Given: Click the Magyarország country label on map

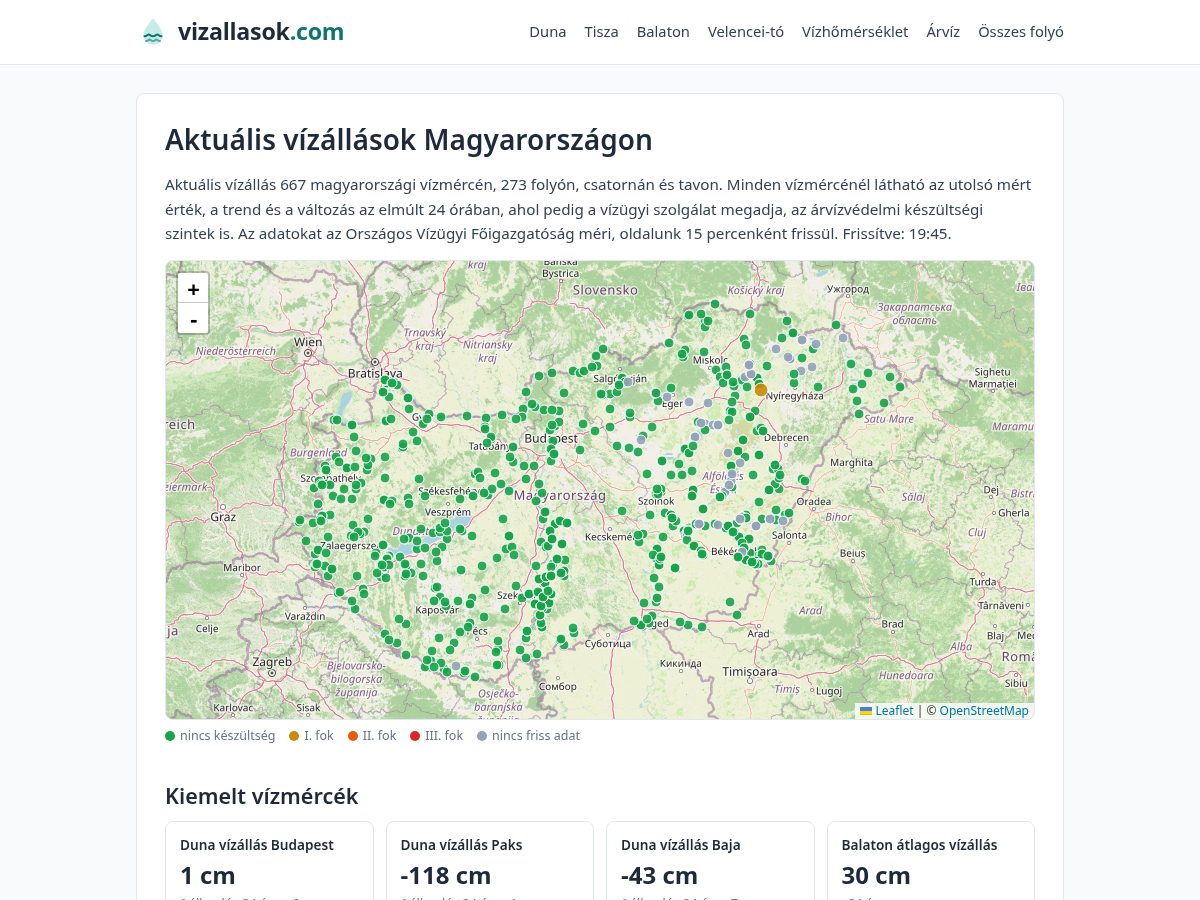Looking at the screenshot, I should point(560,495).
